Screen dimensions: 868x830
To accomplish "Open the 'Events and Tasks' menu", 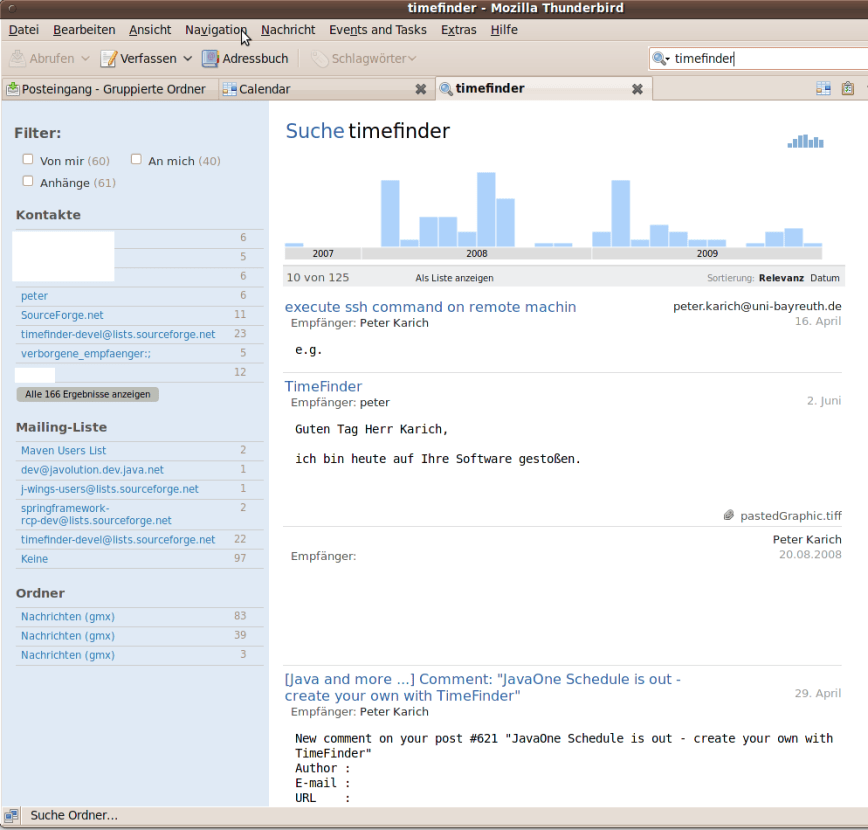I will (377, 30).
